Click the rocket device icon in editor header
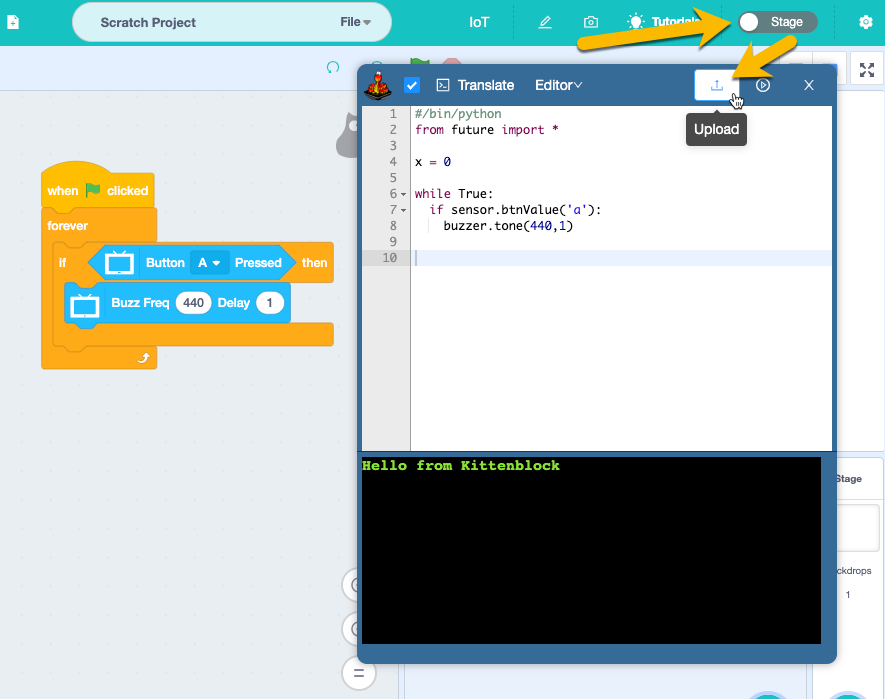The width and height of the screenshot is (885, 699). (379, 85)
